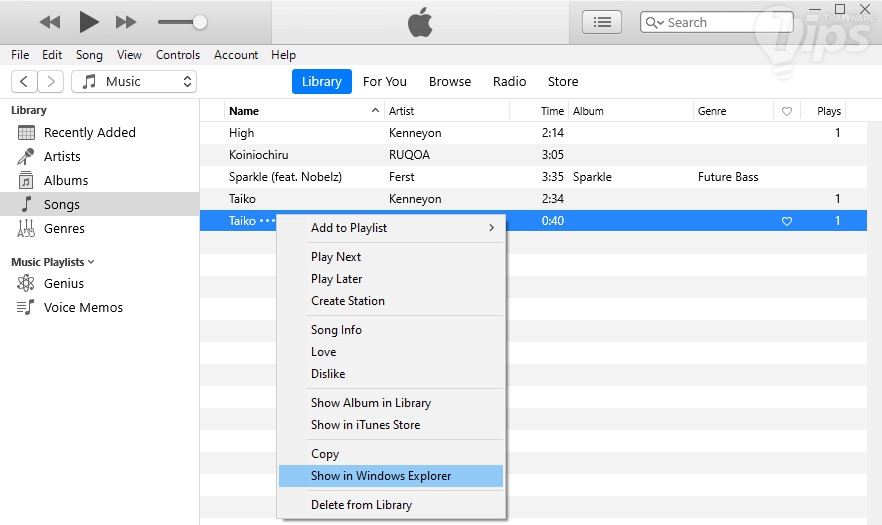The width and height of the screenshot is (882, 525).
Task: Open the Song menu
Action: point(89,55)
